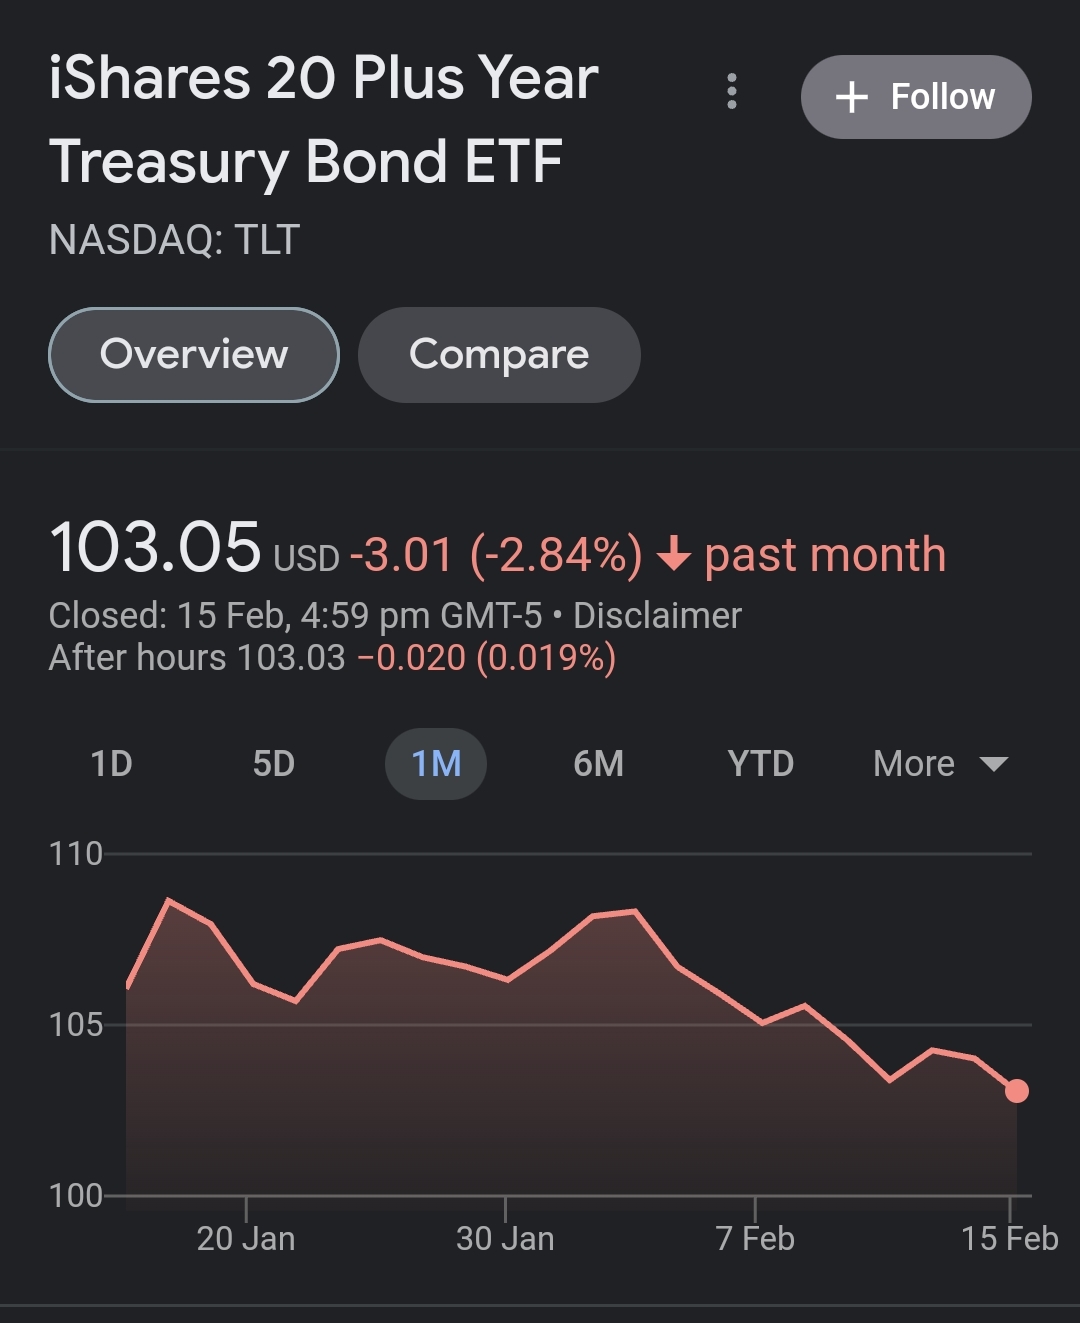Open the Compare tab
Image resolution: width=1080 pixels, height=1323 pixels.
click(x=499, y=355)
